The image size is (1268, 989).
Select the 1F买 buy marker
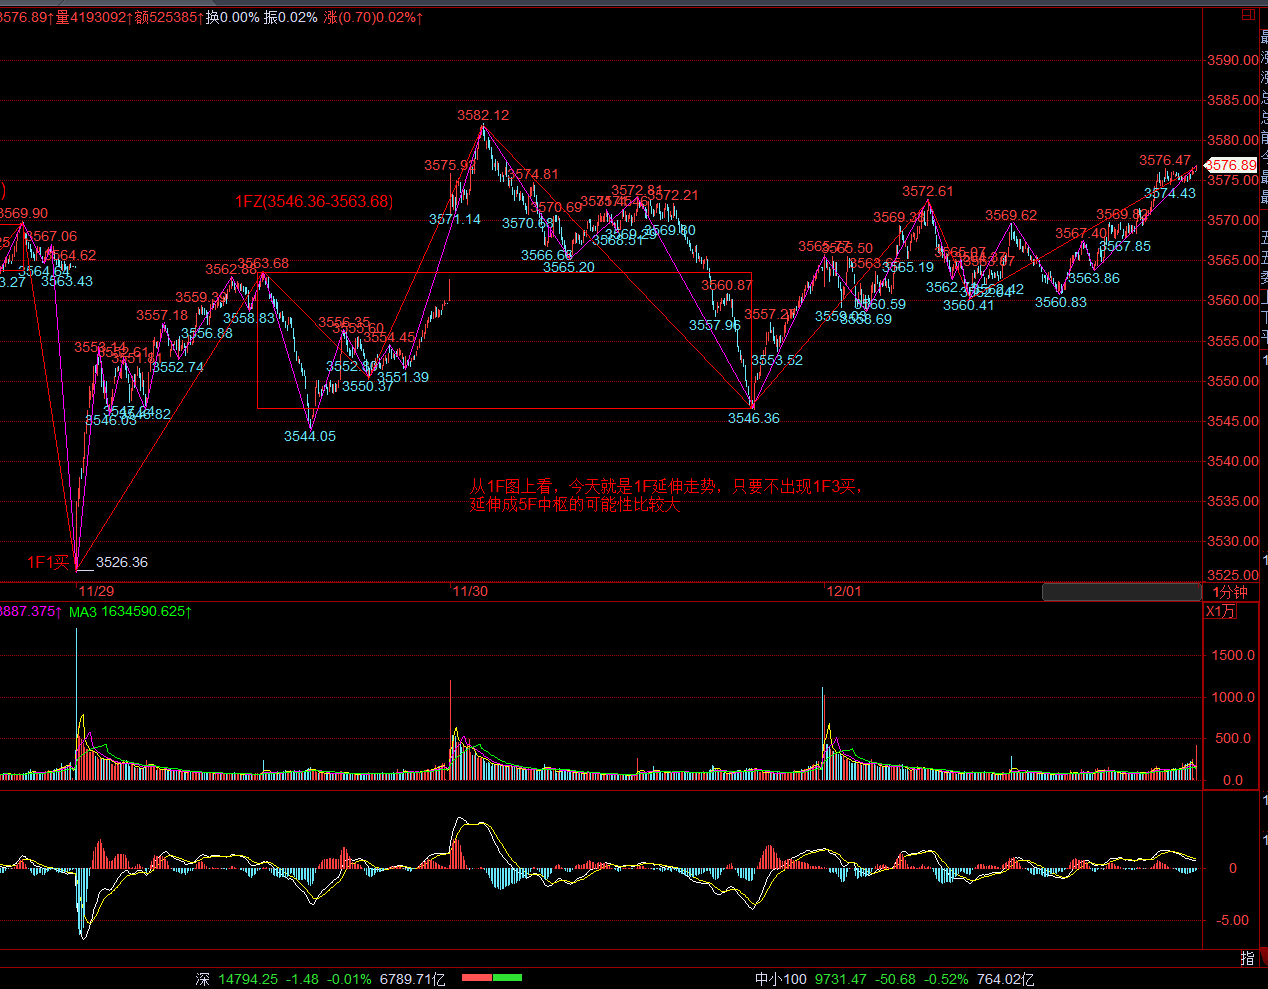tap(48, 562)
